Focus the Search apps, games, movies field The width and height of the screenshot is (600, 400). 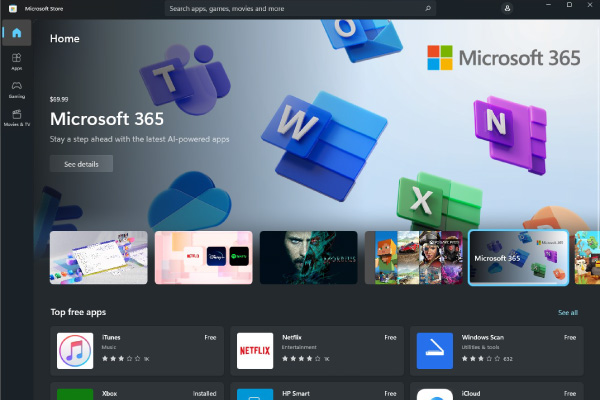300,8
